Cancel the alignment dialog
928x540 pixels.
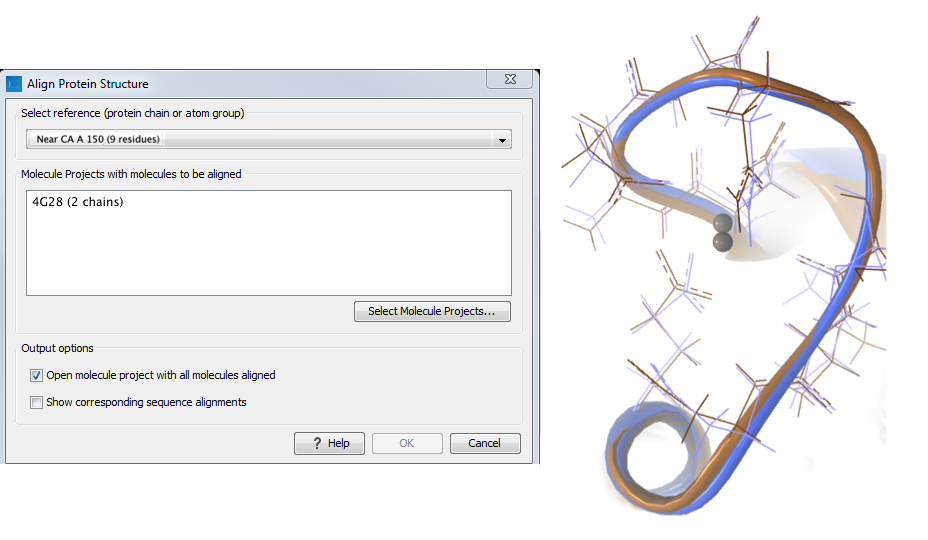tap(484, 443)
